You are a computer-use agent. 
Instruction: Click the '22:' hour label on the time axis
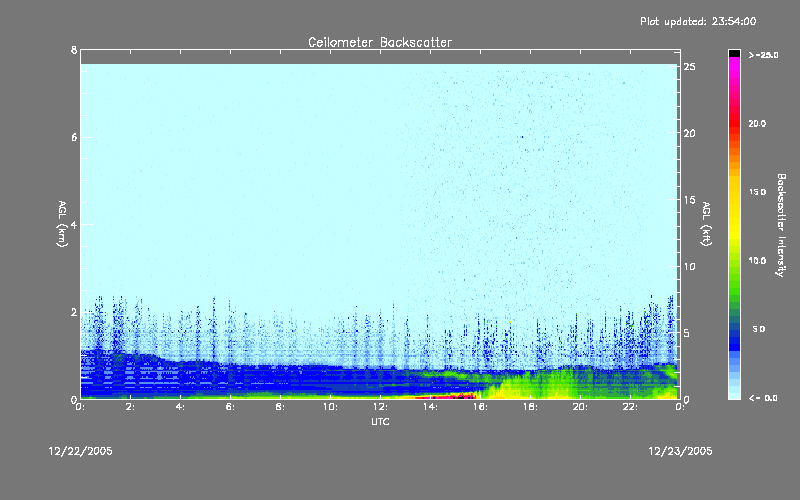coord(631,407)
